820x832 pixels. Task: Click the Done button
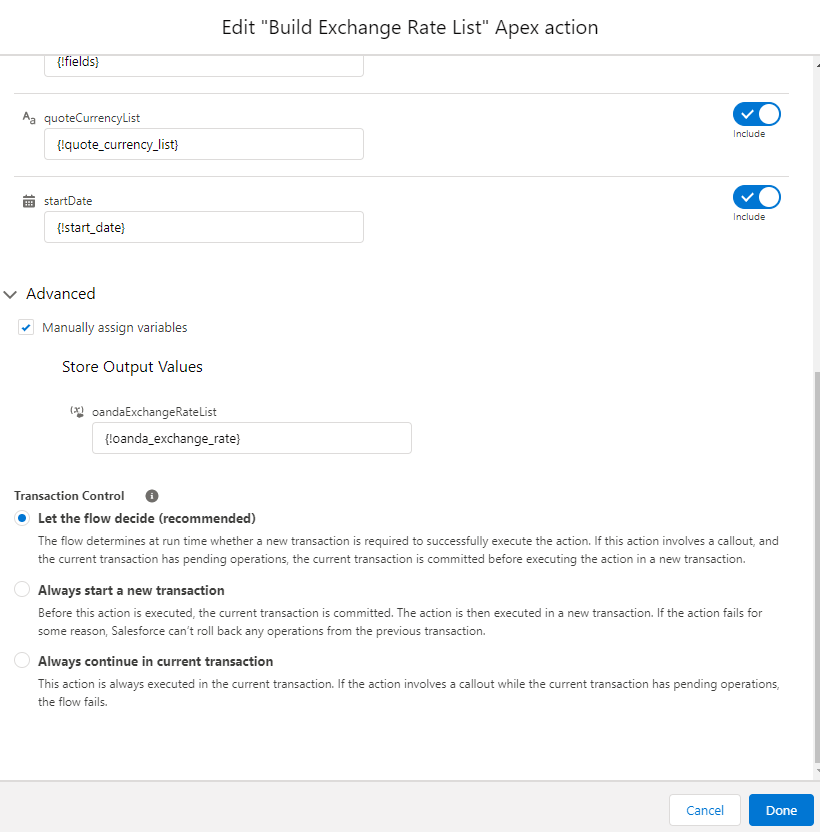click(x=781, y=810)
